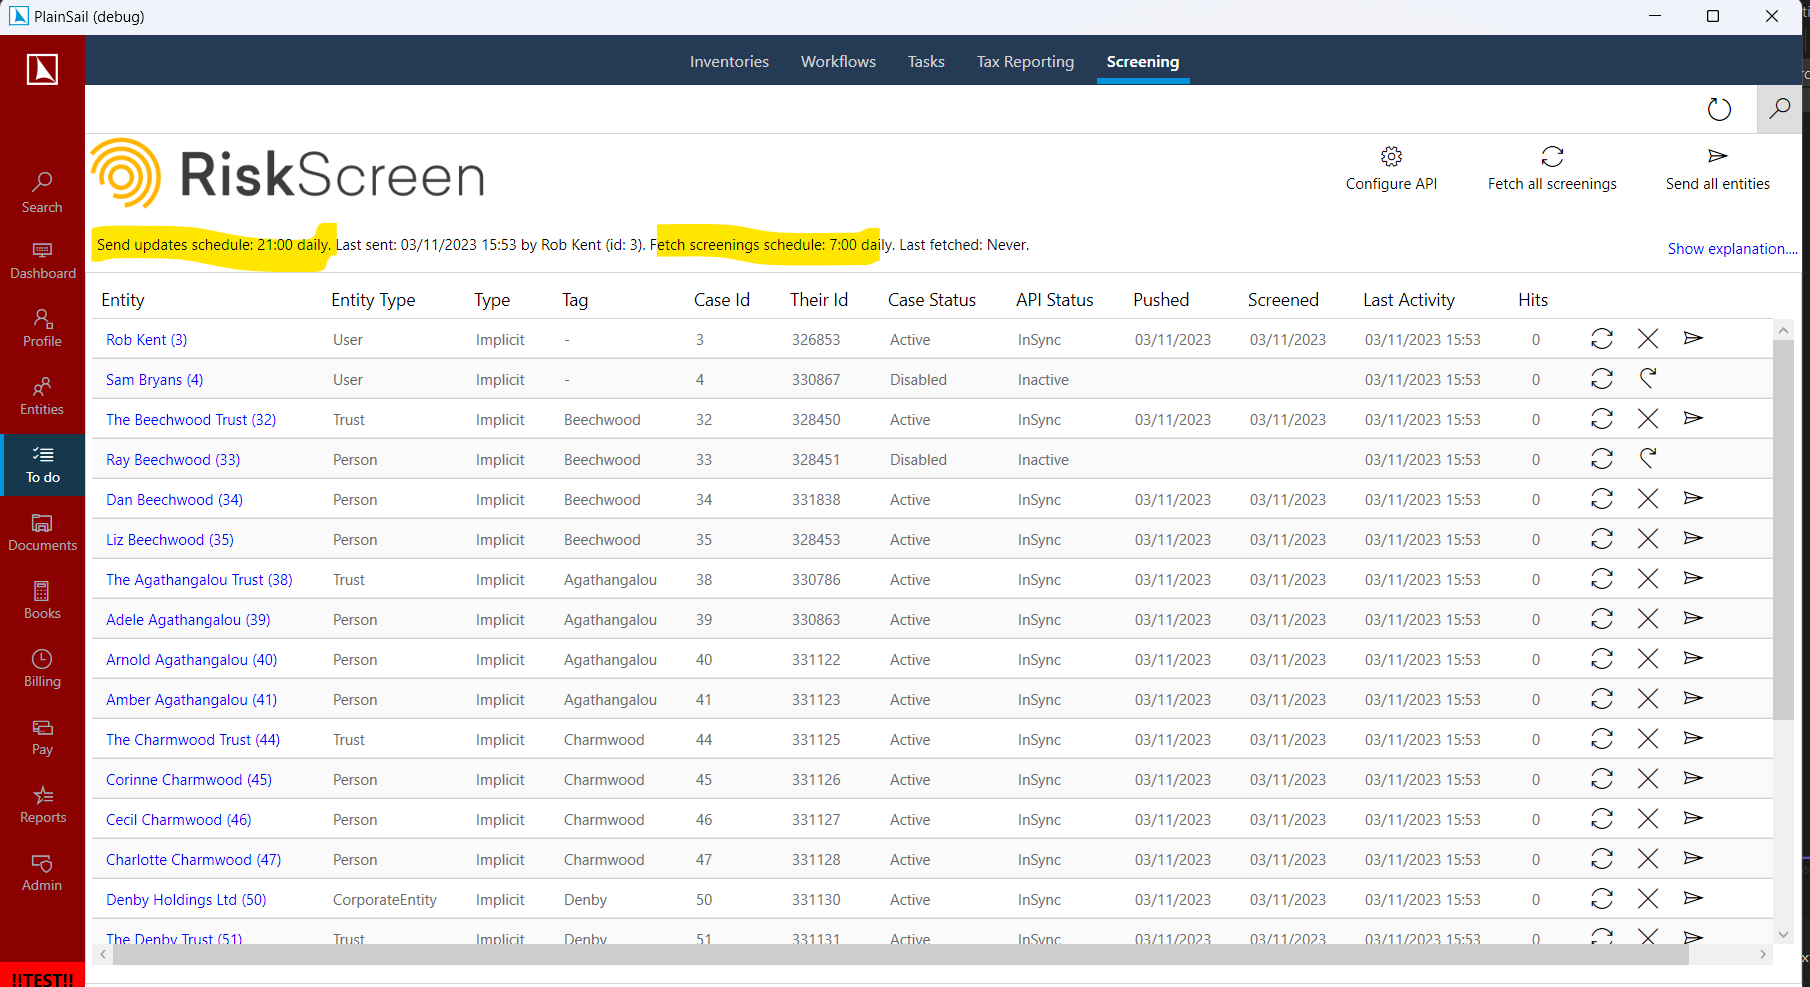Screen dimensions: 1810x987
Task: Open To do in the sidebar
Action: (x=42, y=464)
